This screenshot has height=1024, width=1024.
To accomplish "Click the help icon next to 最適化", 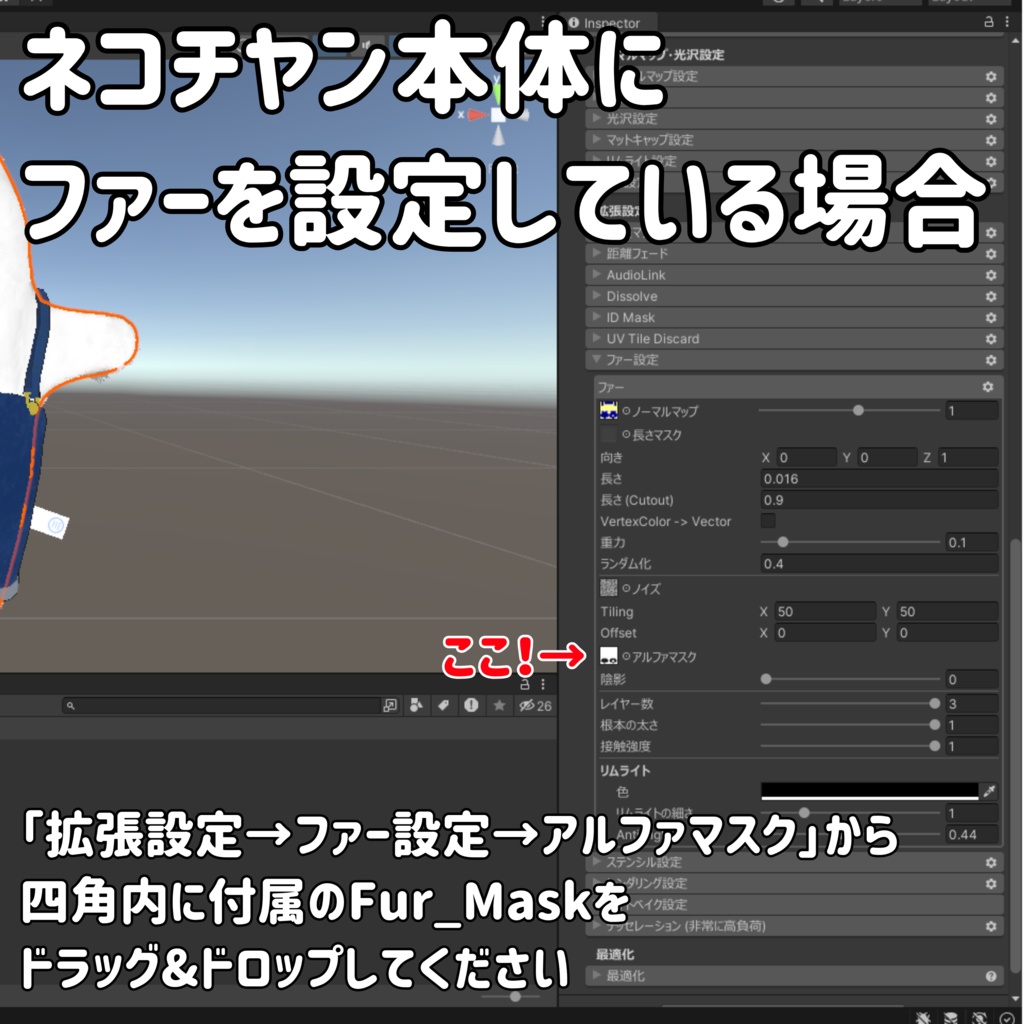I will [x=989, y=974].
